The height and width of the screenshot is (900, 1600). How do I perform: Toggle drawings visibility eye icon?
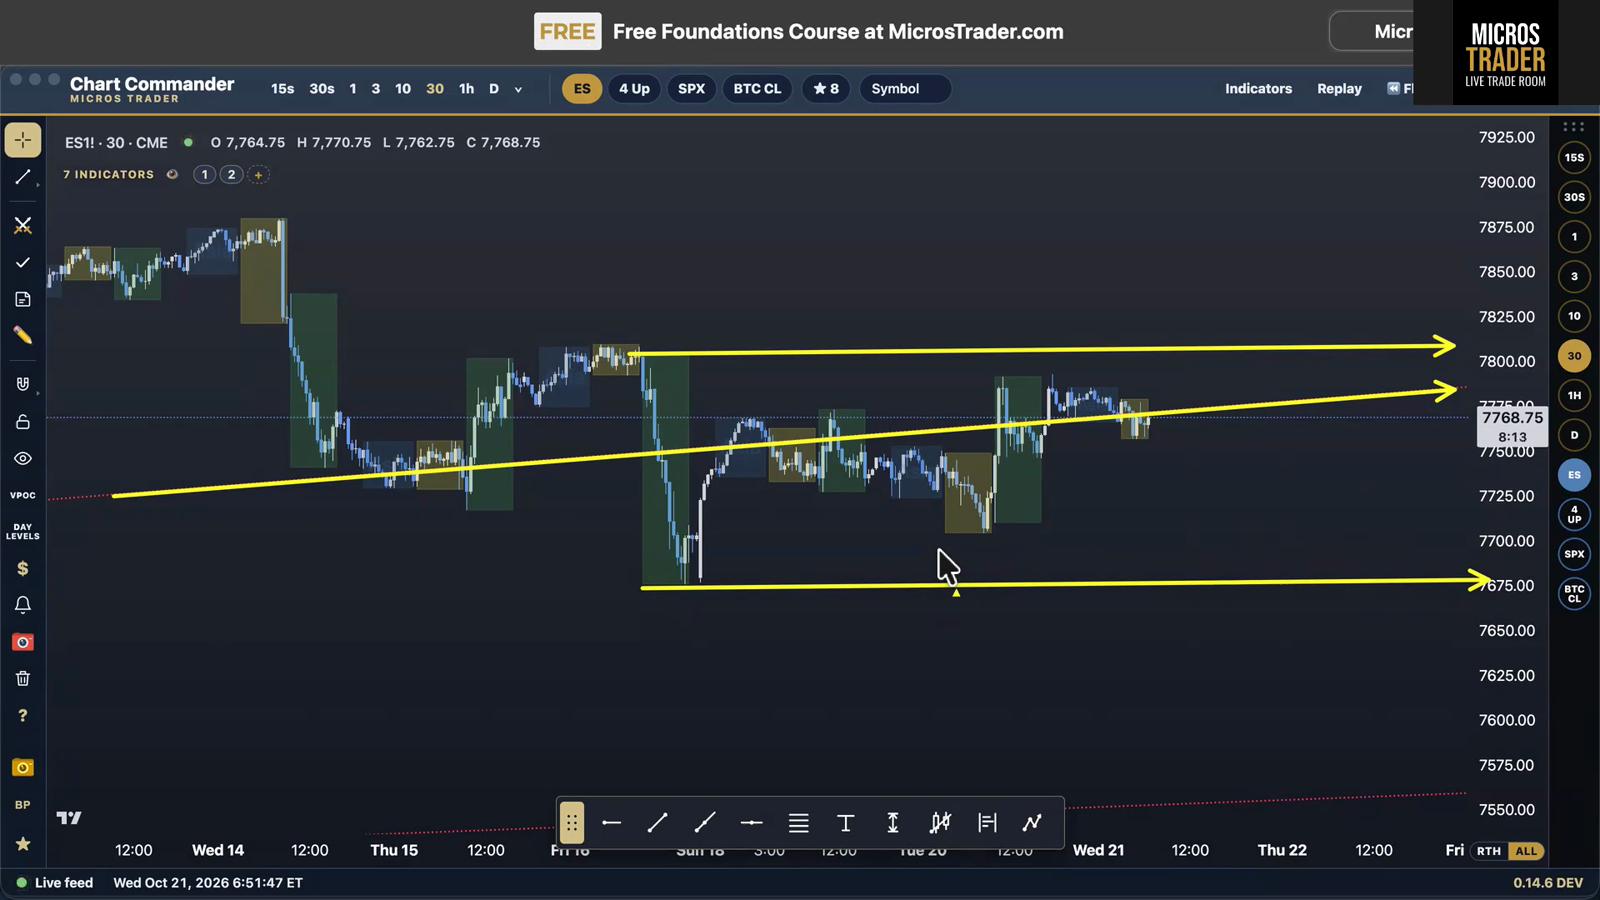click(x=23, y=458)
